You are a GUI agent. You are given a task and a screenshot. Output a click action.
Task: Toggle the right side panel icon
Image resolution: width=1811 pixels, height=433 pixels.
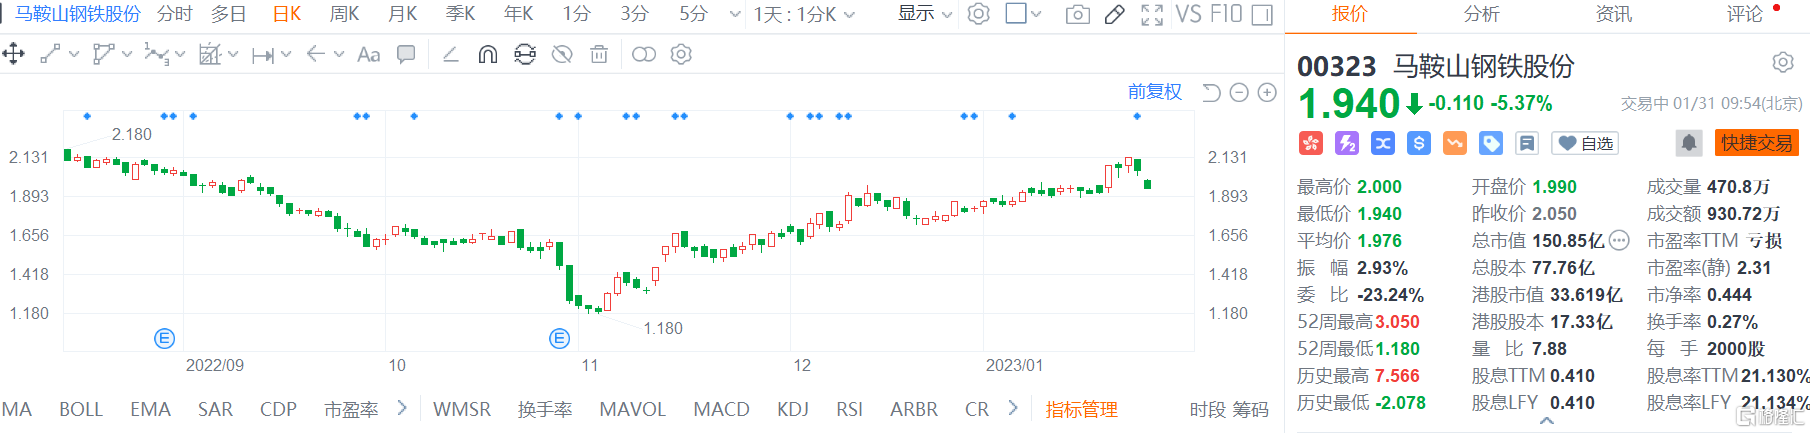[x=1263, y=15]
